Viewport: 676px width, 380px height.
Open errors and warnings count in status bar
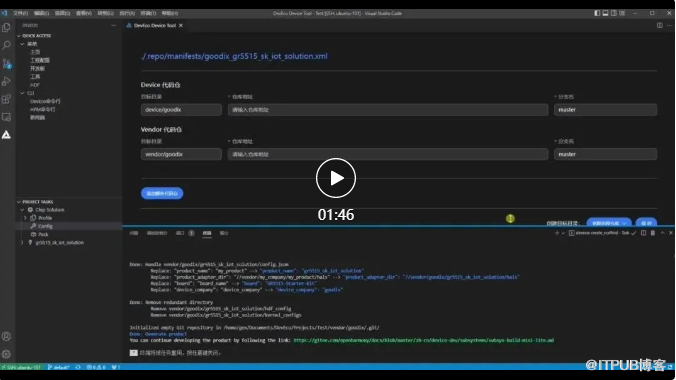coord(96,367)
